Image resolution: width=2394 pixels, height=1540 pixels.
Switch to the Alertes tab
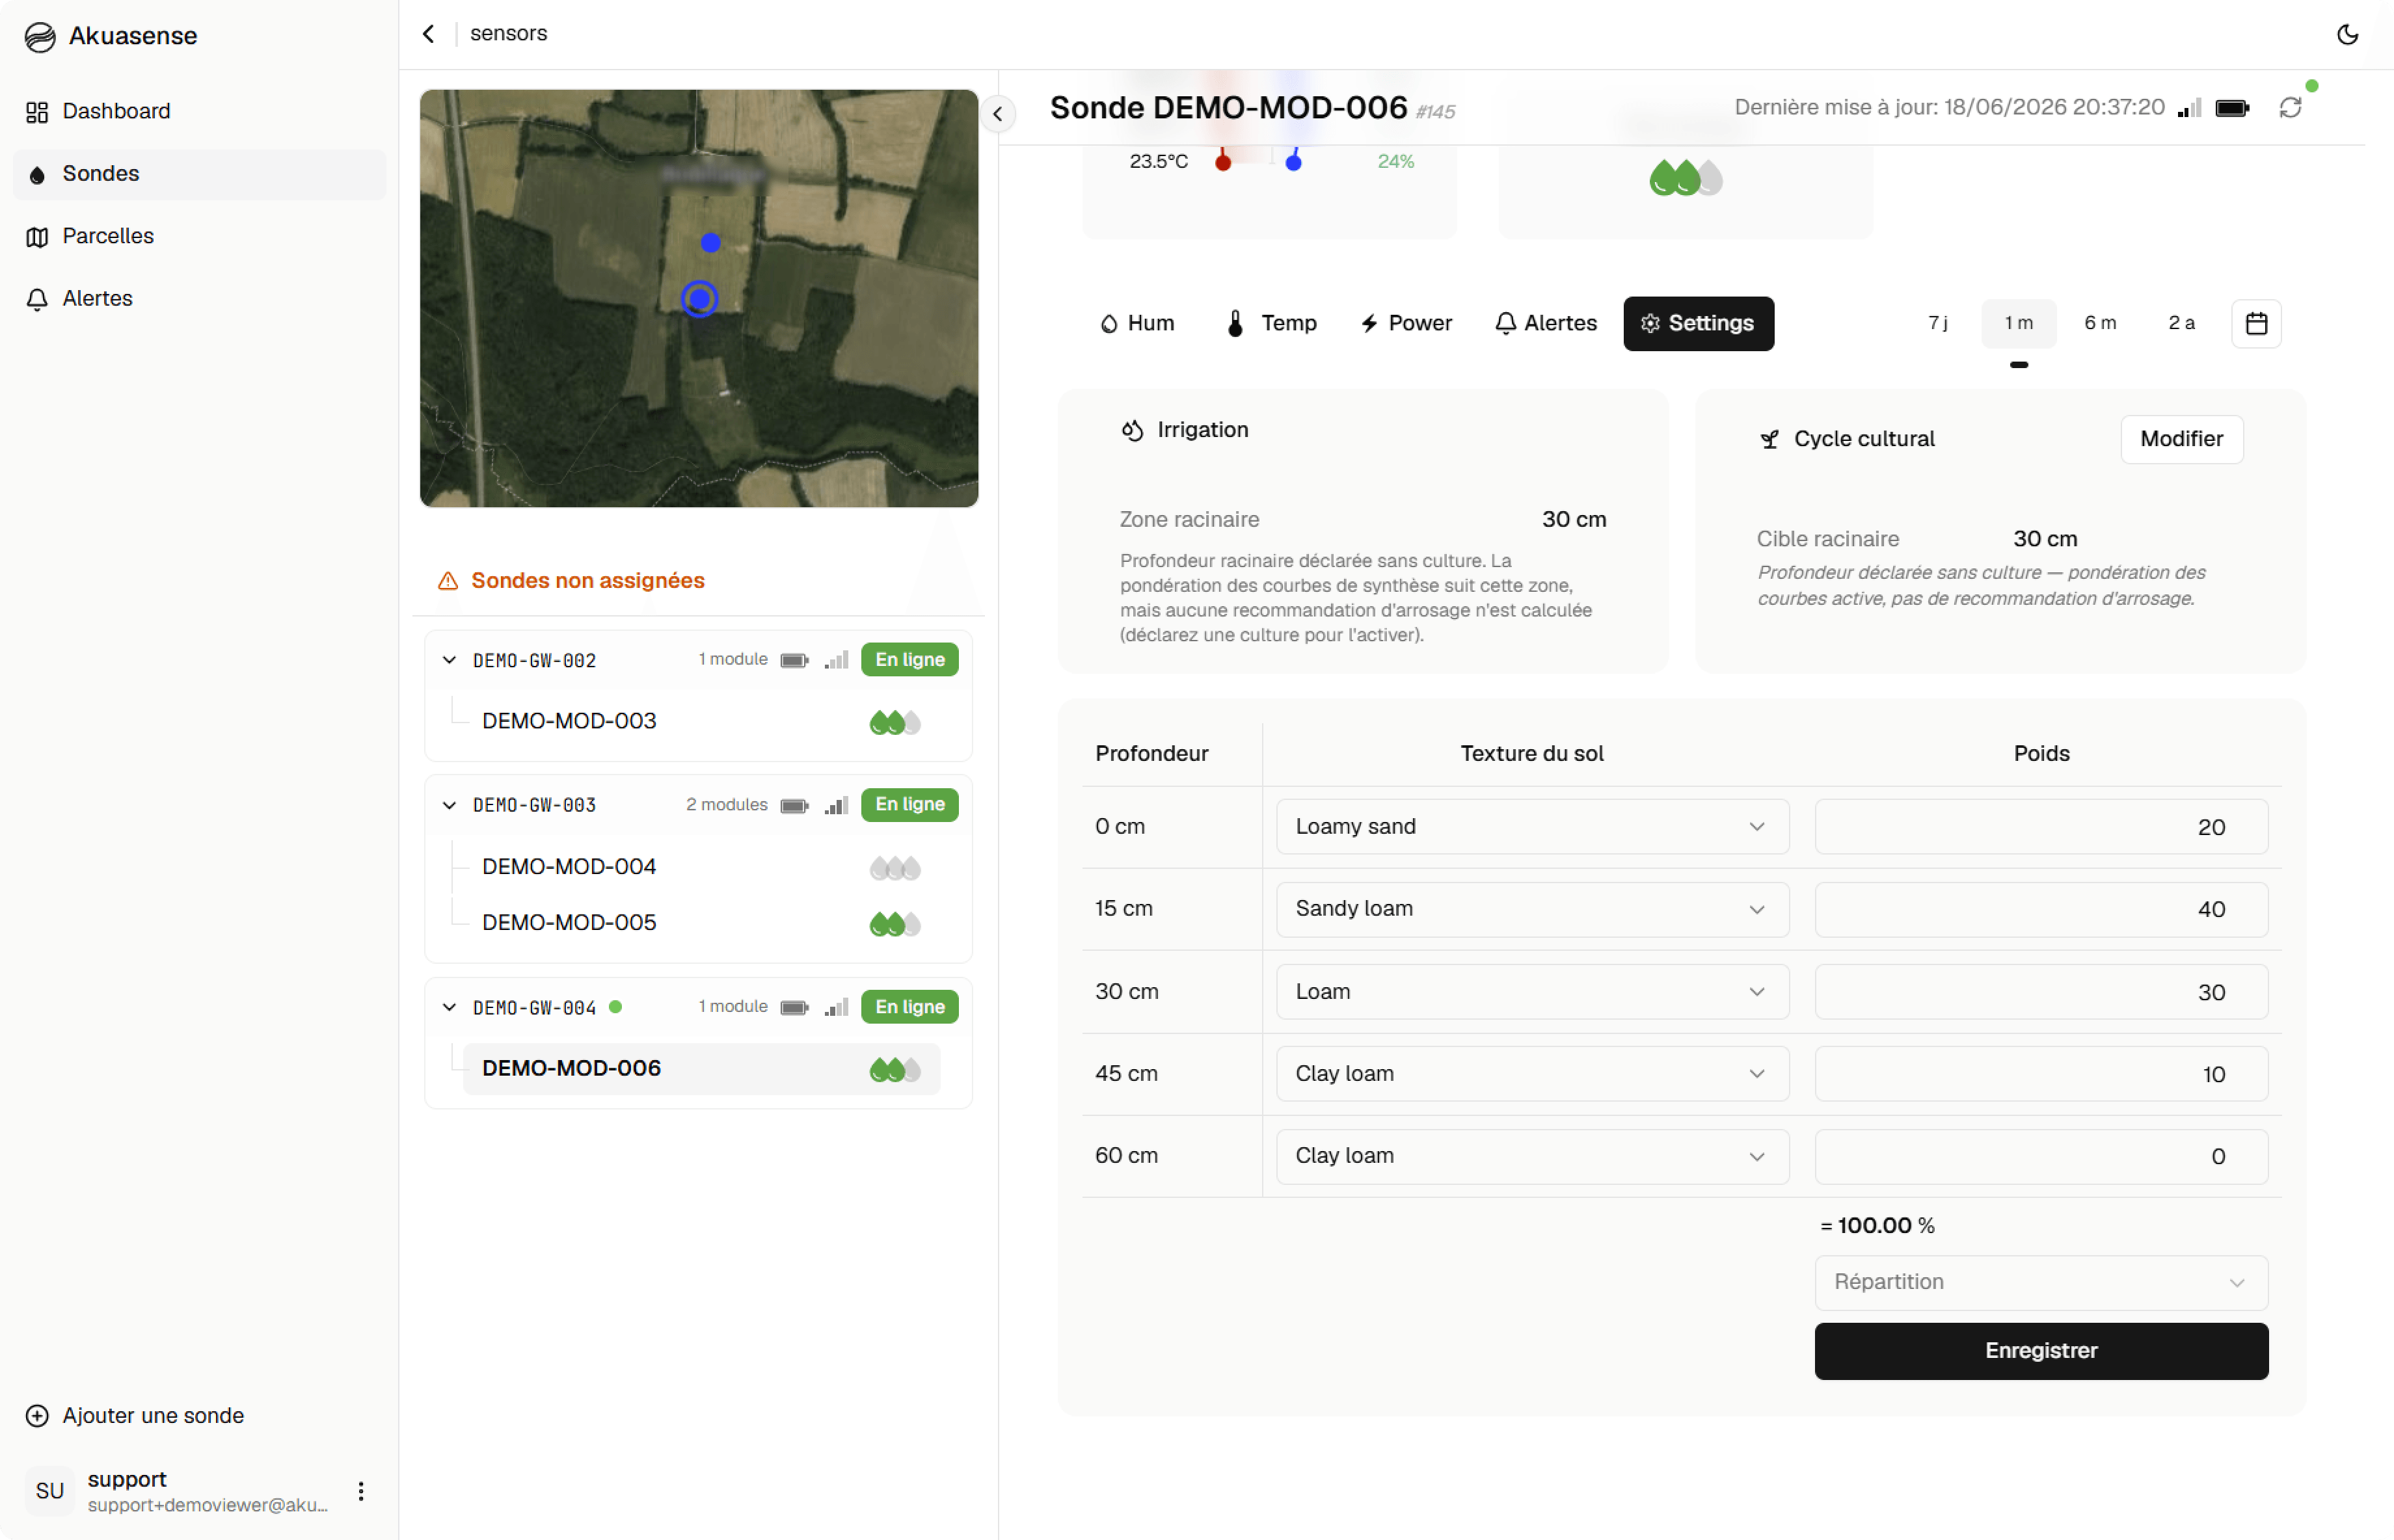tap(1546, 323)
